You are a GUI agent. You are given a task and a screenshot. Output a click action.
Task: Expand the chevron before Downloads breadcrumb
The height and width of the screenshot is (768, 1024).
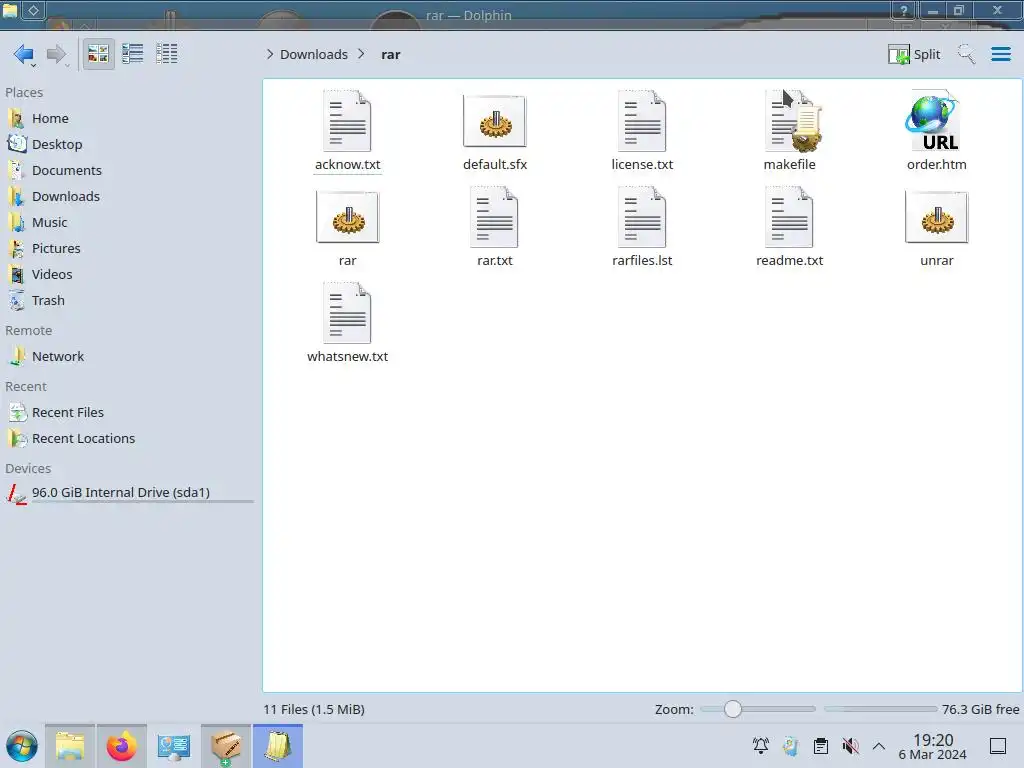click(270, 54)
